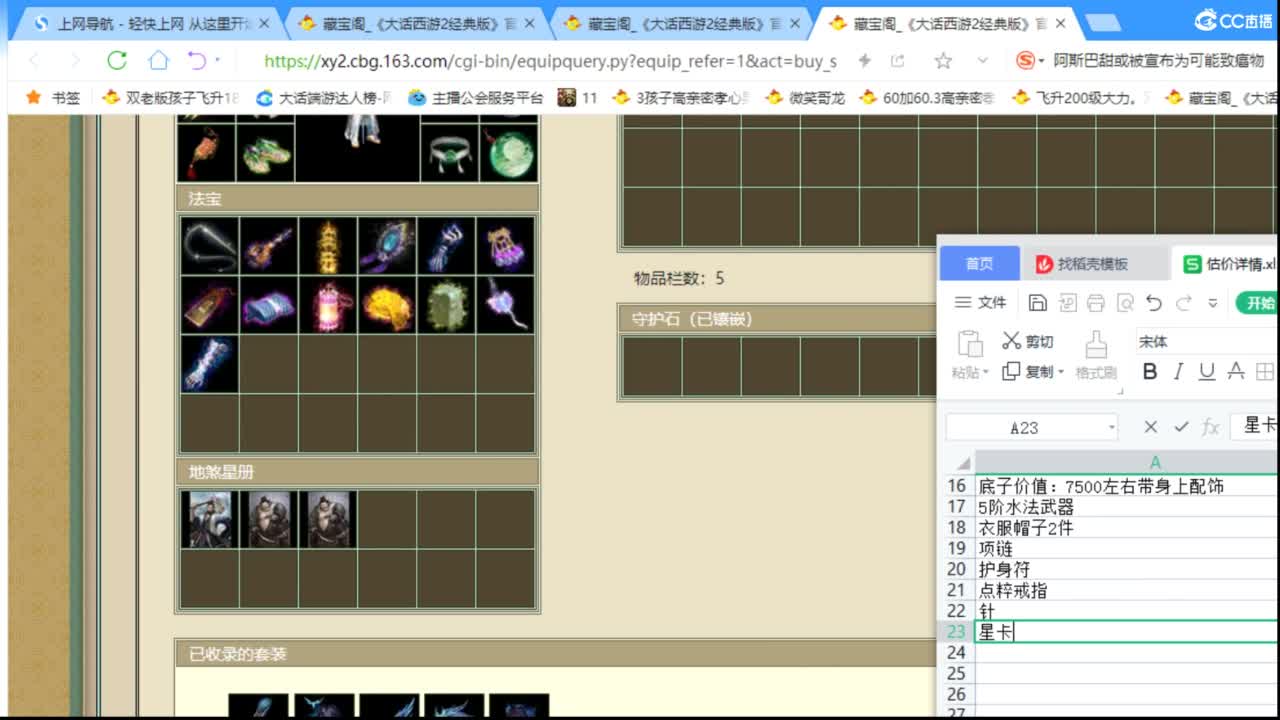Click the cell borders icon
Screen dimensions: 1280x720
(1265, 372)
